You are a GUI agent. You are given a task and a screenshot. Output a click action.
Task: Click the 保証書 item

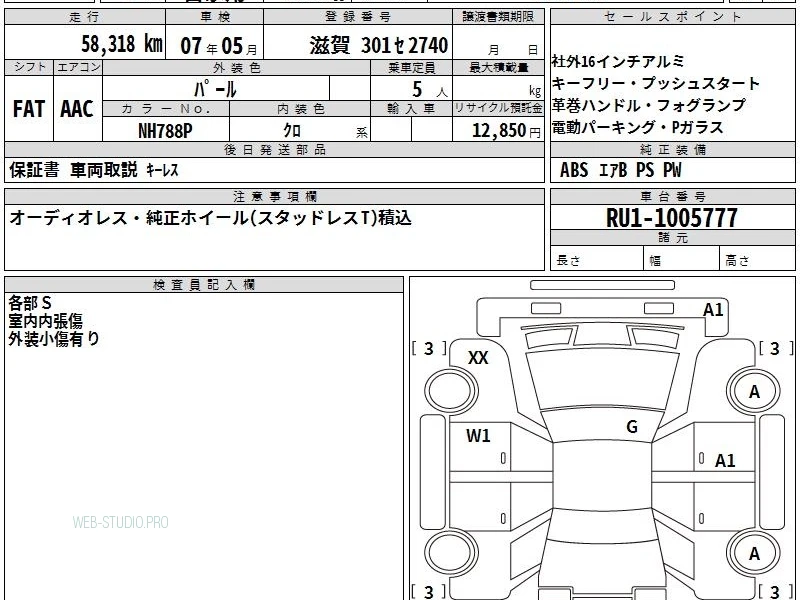pyautogui.click(x=34, y=170)
